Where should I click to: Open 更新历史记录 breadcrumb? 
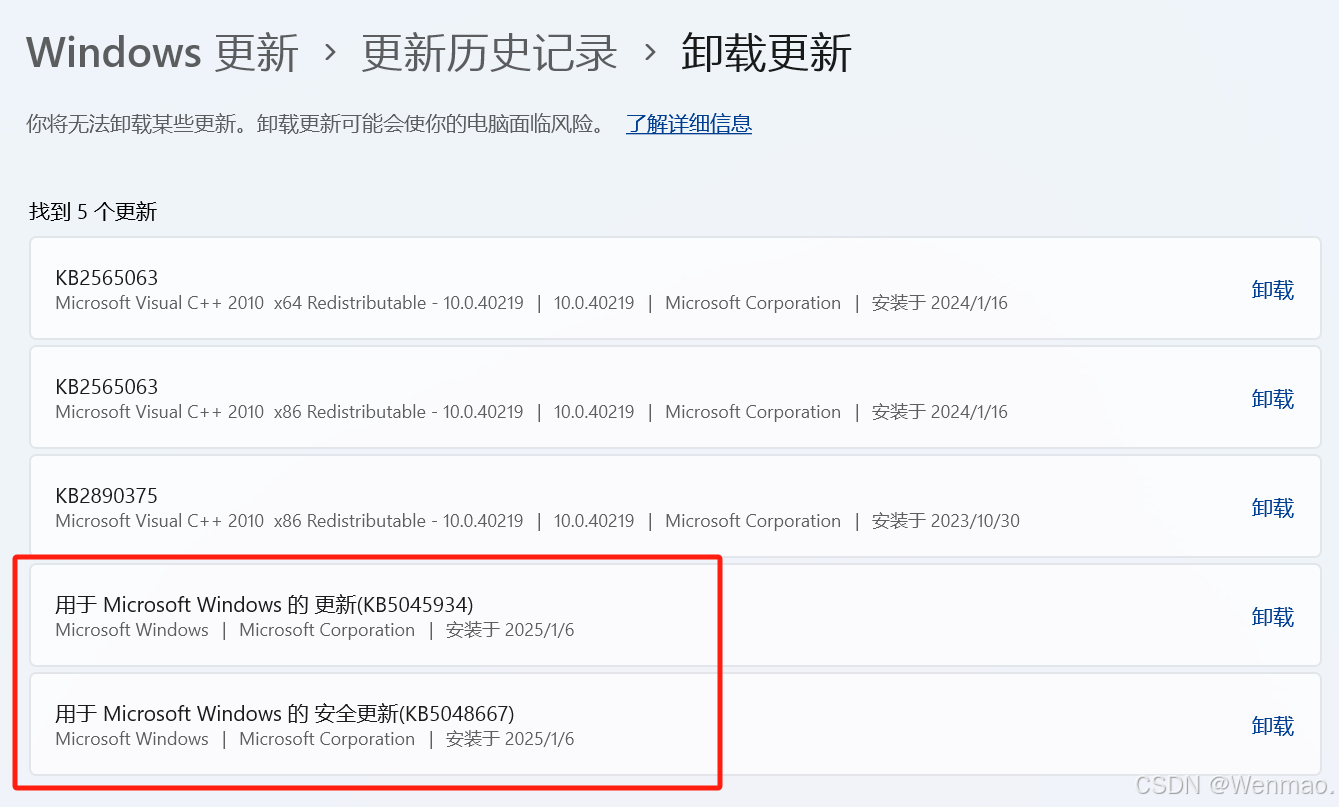pos(490,52)
